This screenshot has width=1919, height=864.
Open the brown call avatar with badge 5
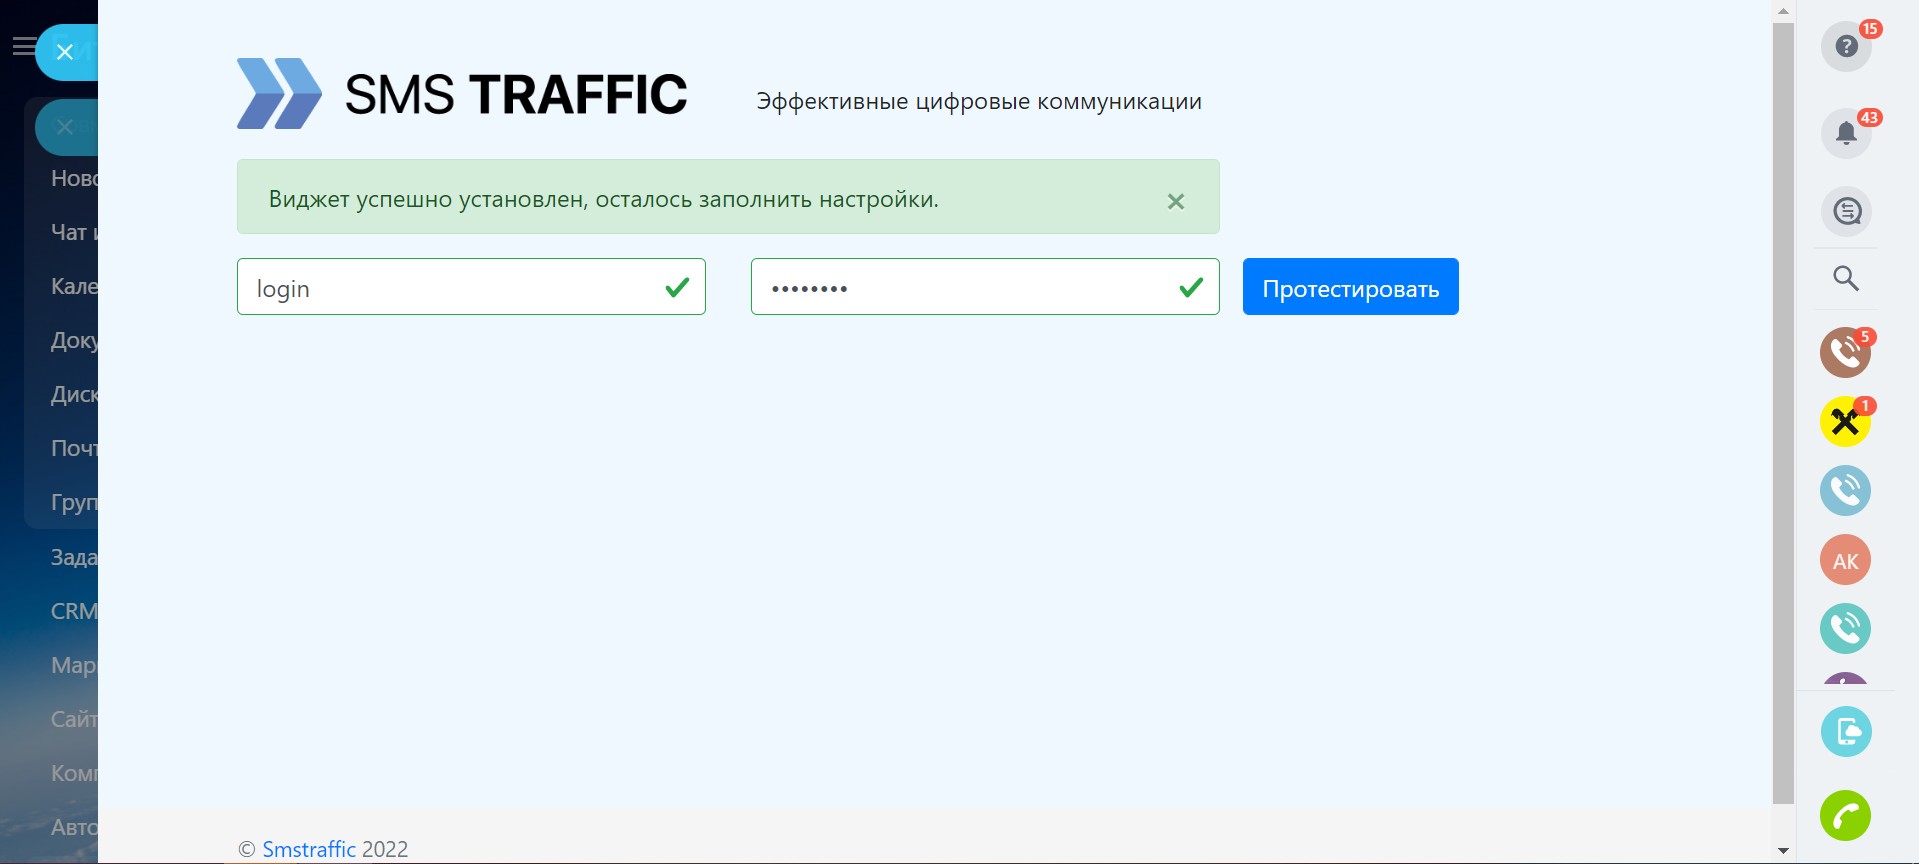tap(1846, 353)
